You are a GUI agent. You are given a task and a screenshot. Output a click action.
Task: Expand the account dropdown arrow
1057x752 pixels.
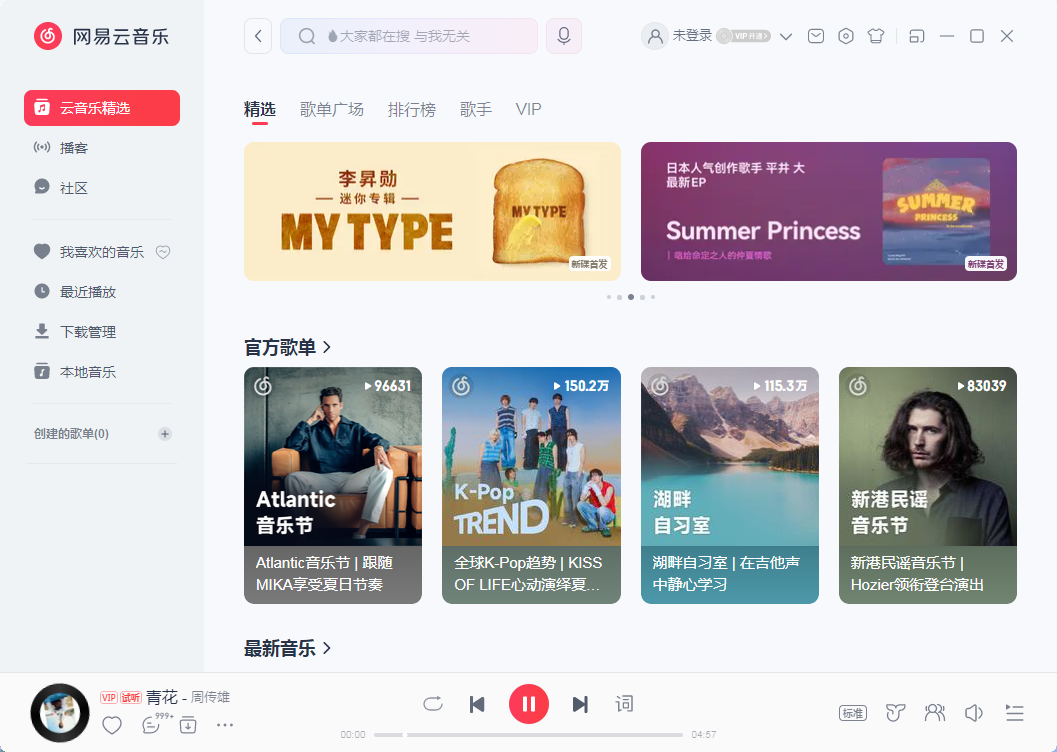click(785, 36)
